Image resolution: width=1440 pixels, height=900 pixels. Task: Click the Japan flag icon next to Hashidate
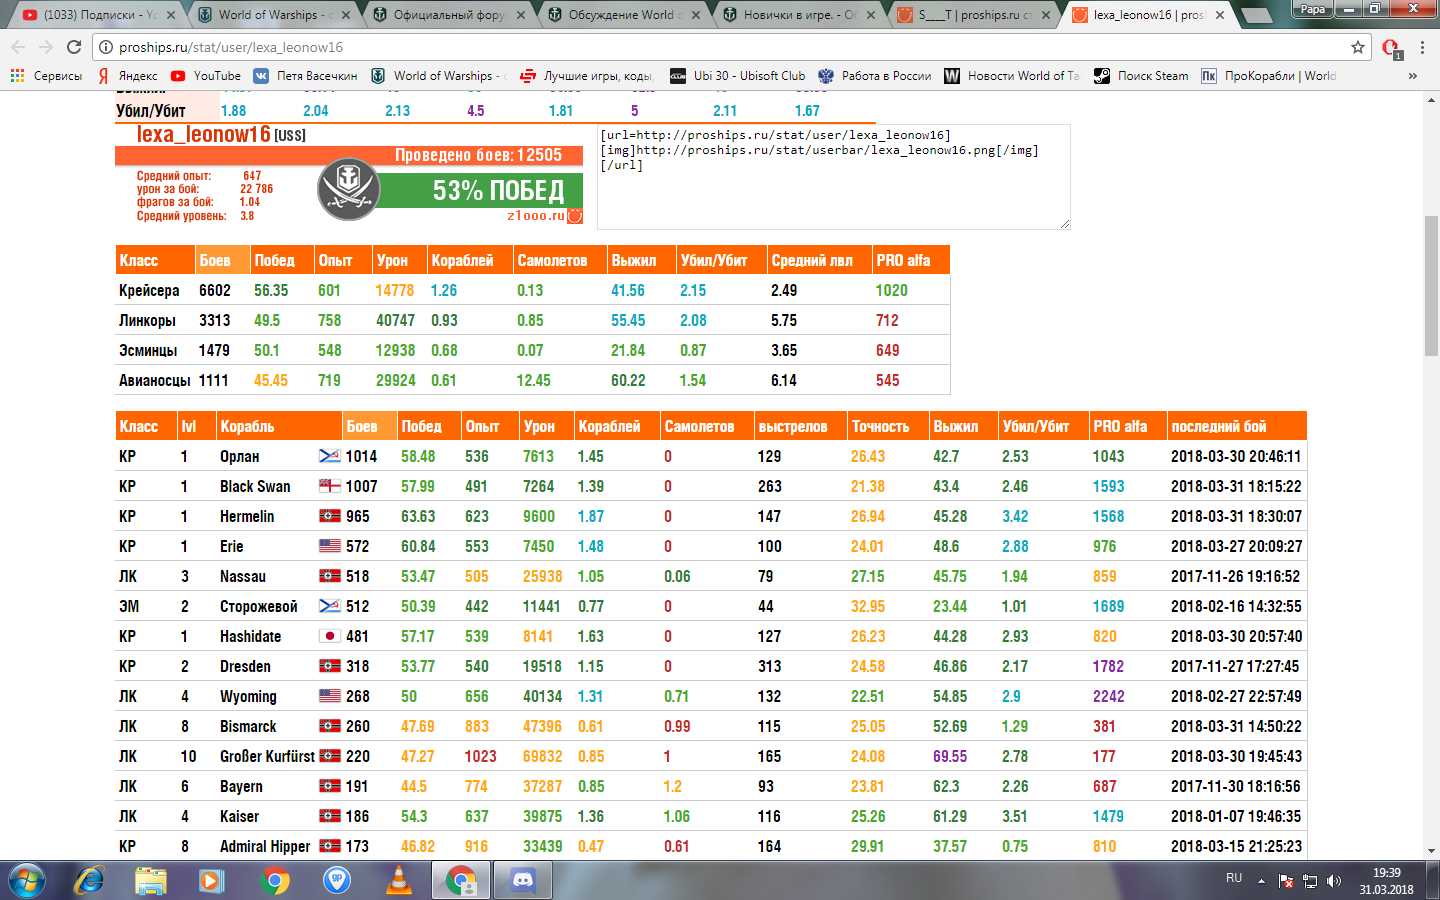pos(330,636)
